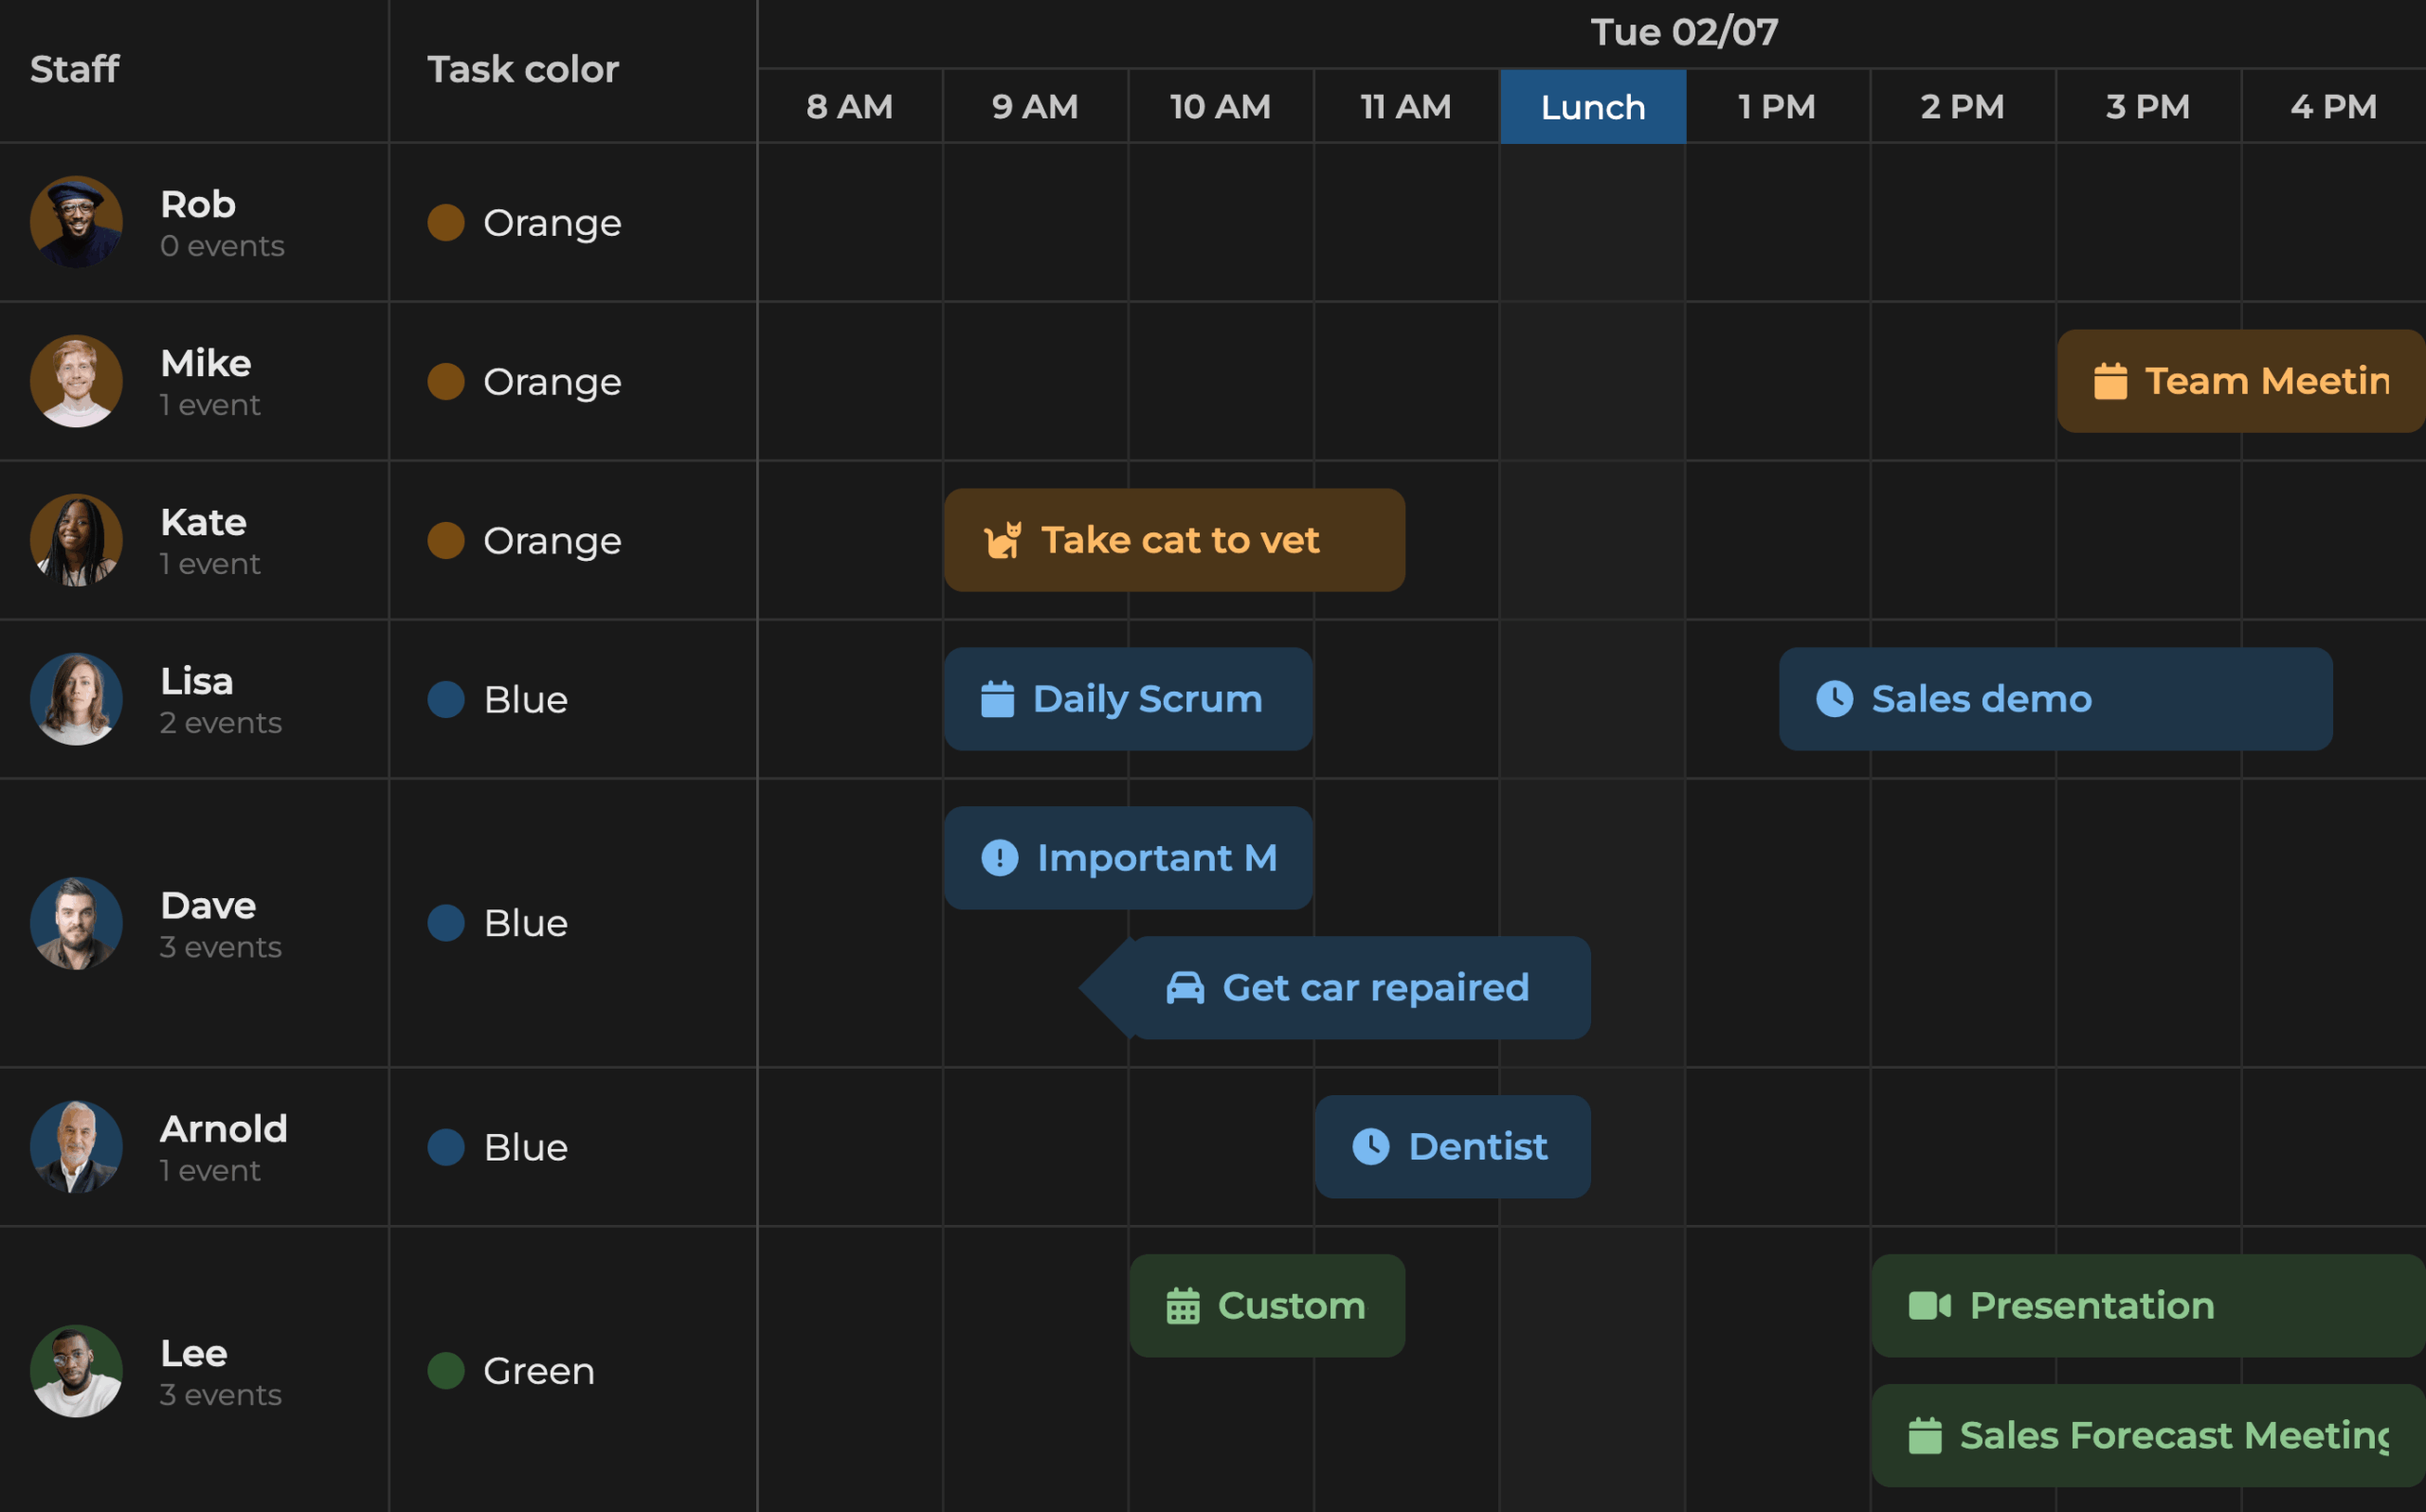Click the calendar grid icon on Custom event
This screenshot has height=1512, width=2426.
coord(1182,1306)
